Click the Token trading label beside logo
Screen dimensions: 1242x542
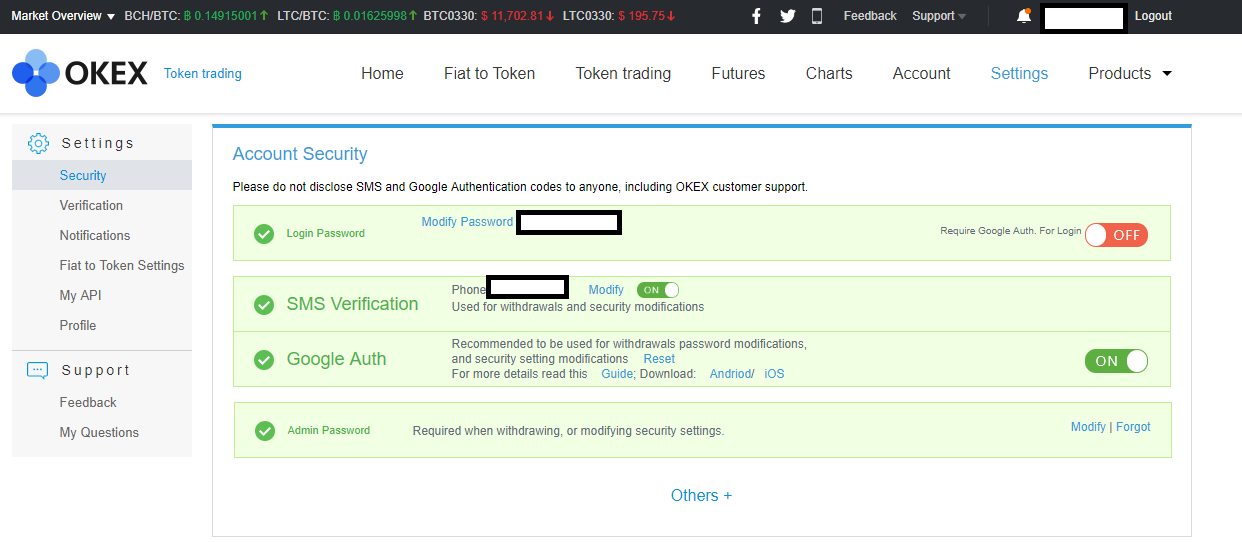point(203,73)
